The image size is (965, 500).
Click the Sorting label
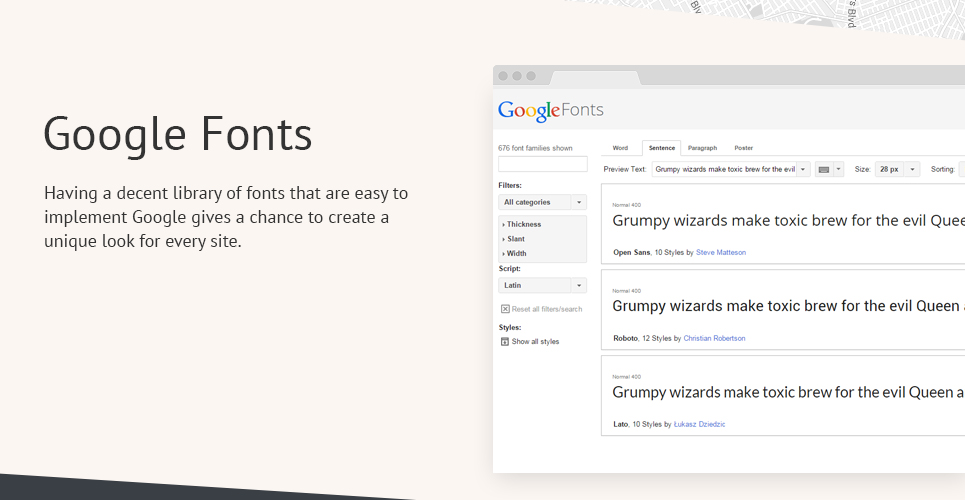click(x=942, y=169)
